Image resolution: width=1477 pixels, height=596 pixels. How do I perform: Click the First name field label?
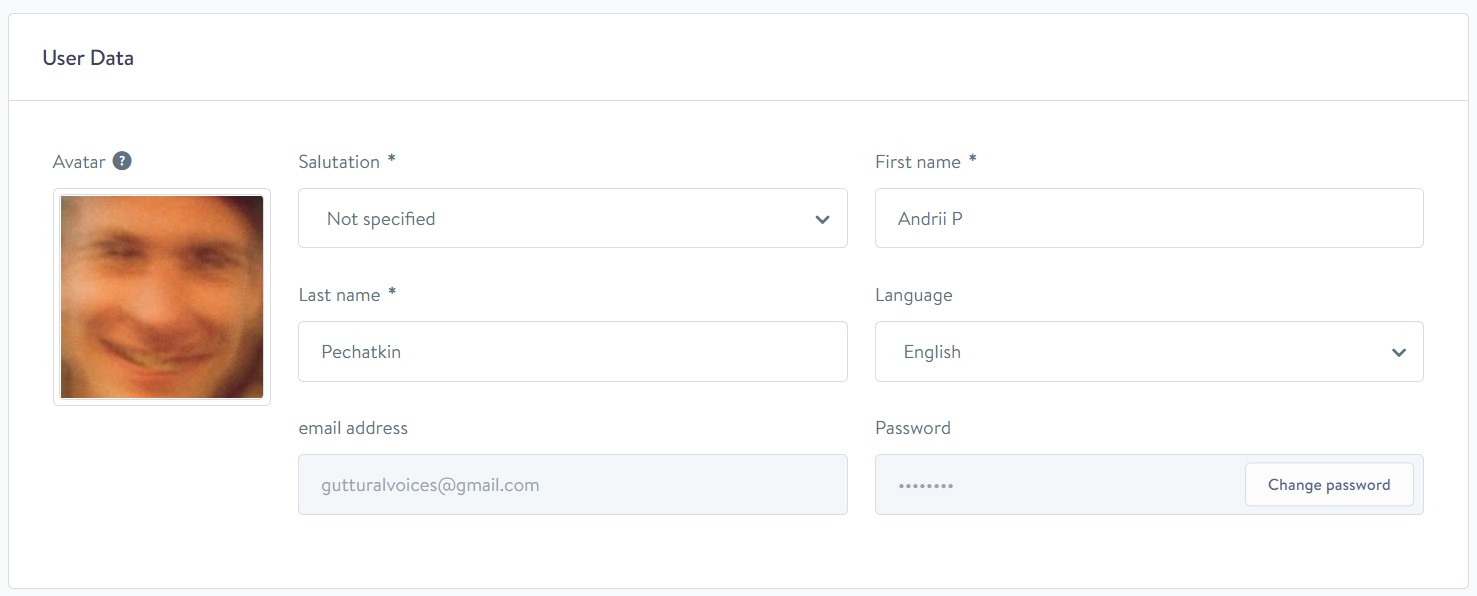(917, 162)
